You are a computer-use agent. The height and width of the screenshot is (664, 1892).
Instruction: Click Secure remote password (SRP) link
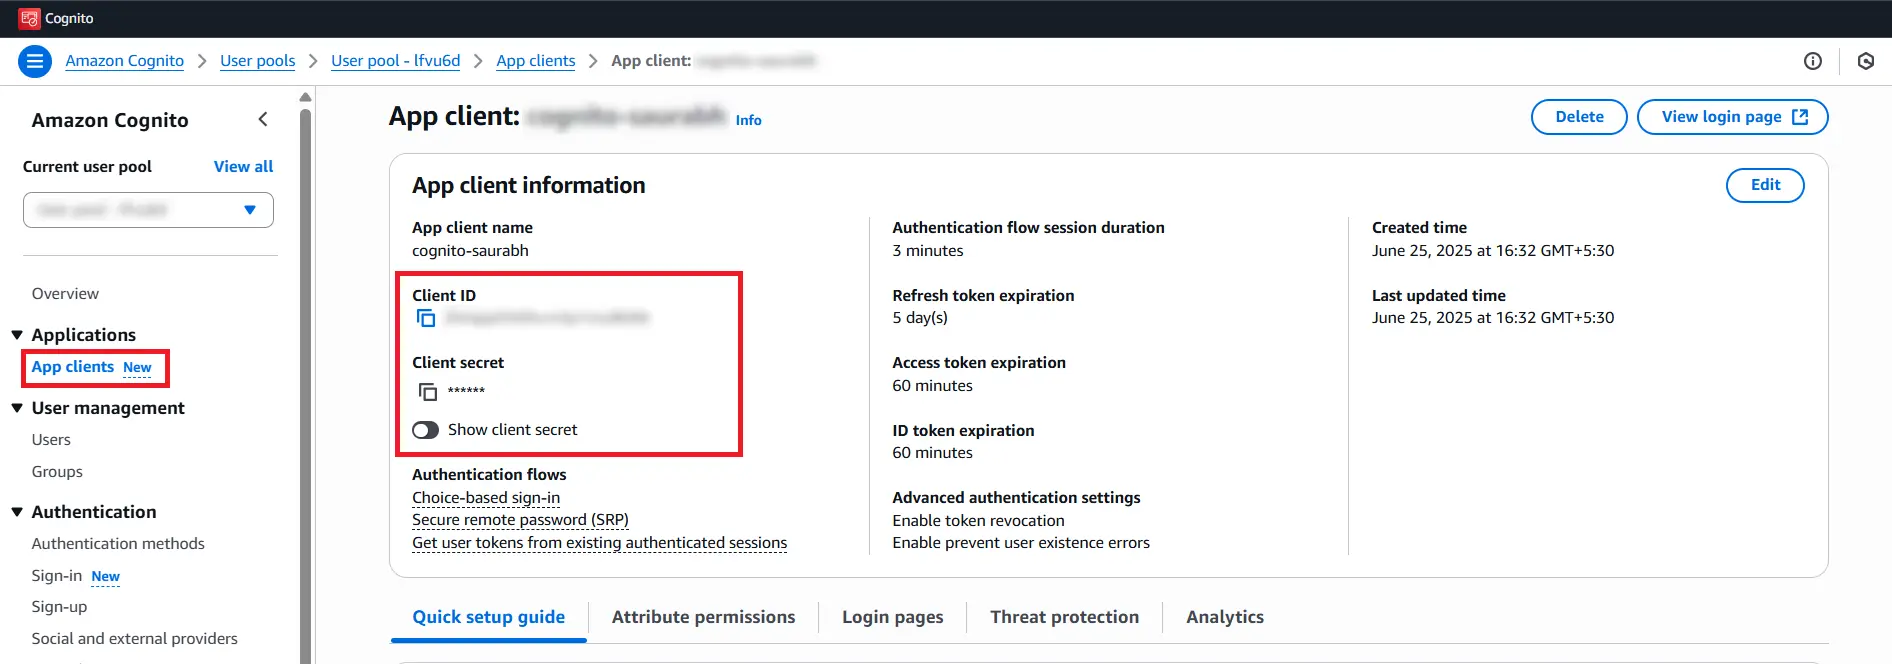pos(520,520)
